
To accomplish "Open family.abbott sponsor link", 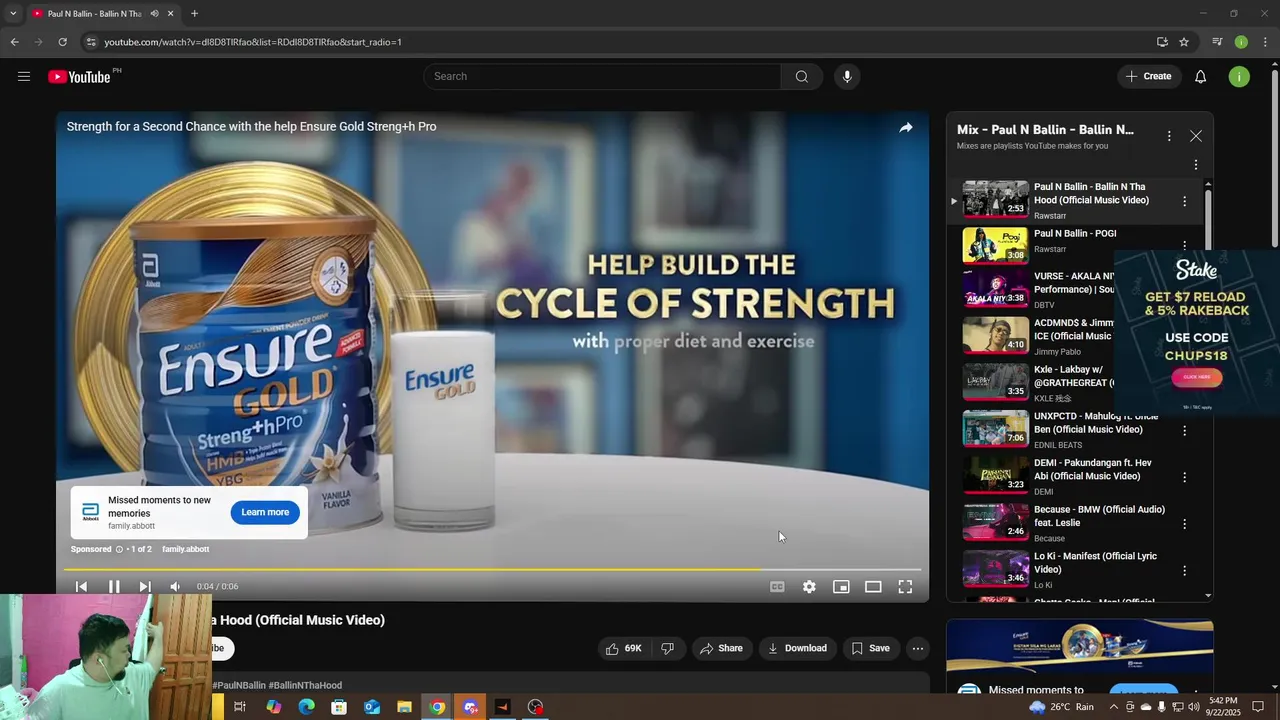I will click(185, 549).
